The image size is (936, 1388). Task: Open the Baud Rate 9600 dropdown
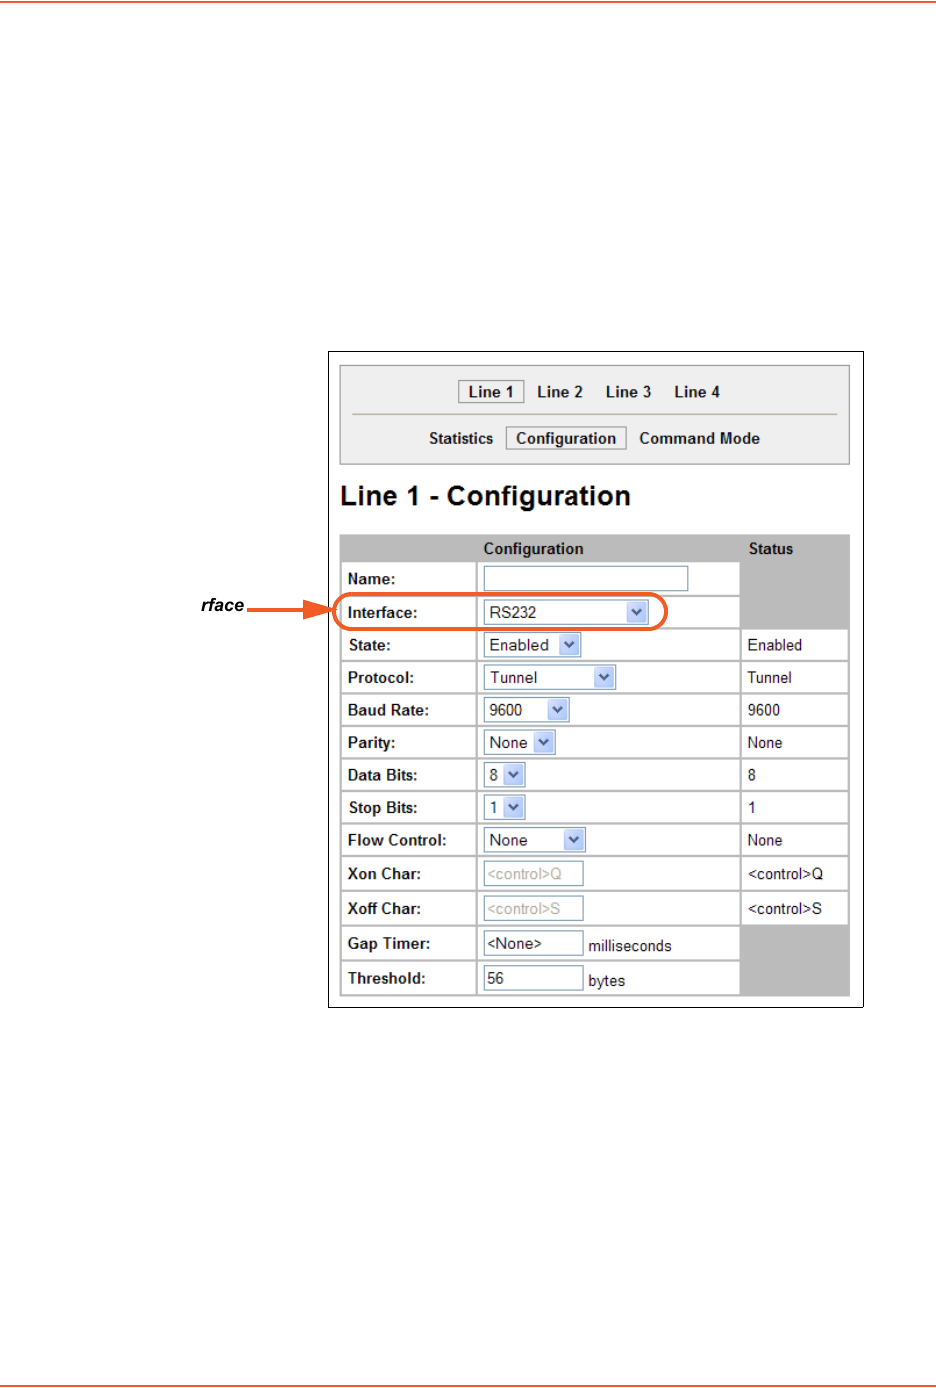(526, 710)
